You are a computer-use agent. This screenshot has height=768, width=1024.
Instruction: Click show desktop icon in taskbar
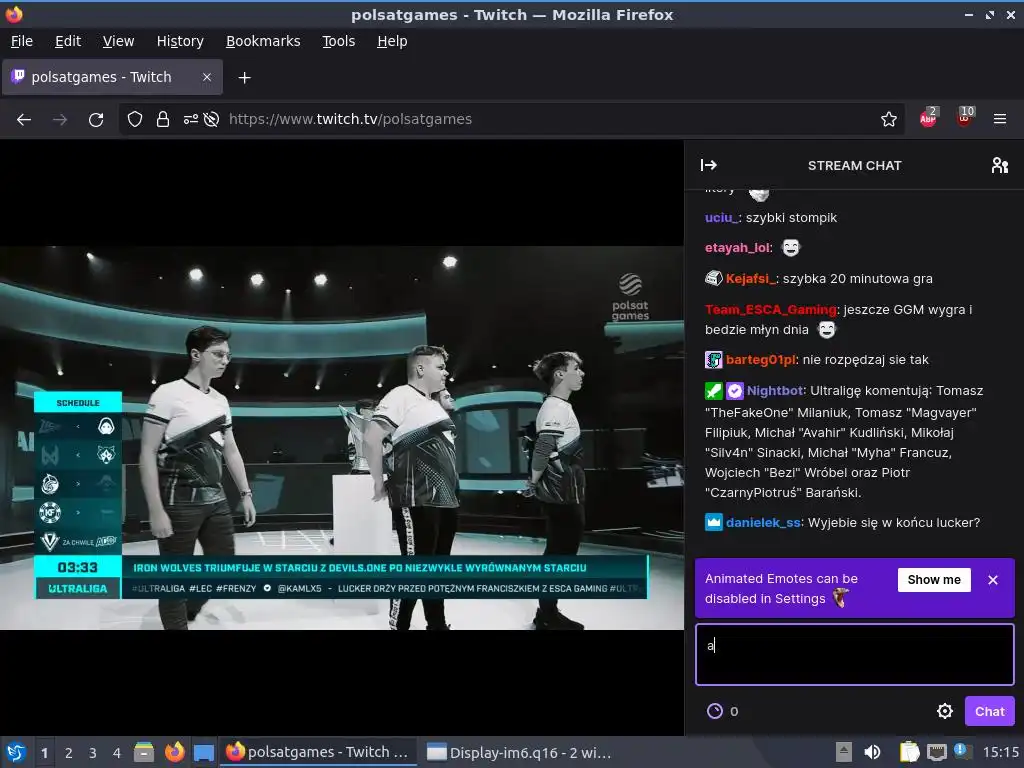[204, 752]
